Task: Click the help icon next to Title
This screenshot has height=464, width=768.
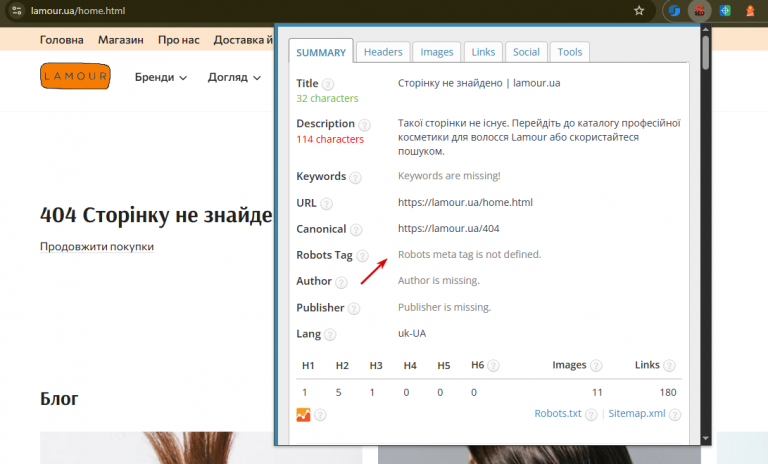Action: (328, 84)
